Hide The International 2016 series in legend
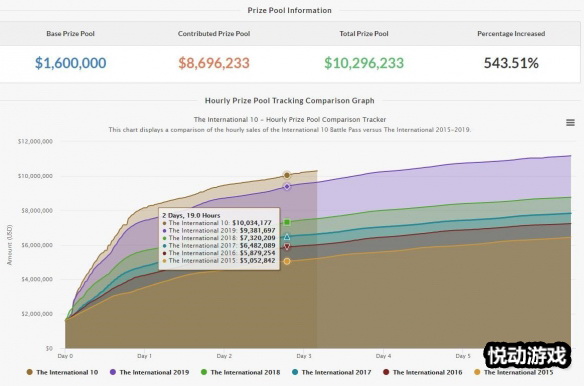584x386 pixels. (422, 372)
